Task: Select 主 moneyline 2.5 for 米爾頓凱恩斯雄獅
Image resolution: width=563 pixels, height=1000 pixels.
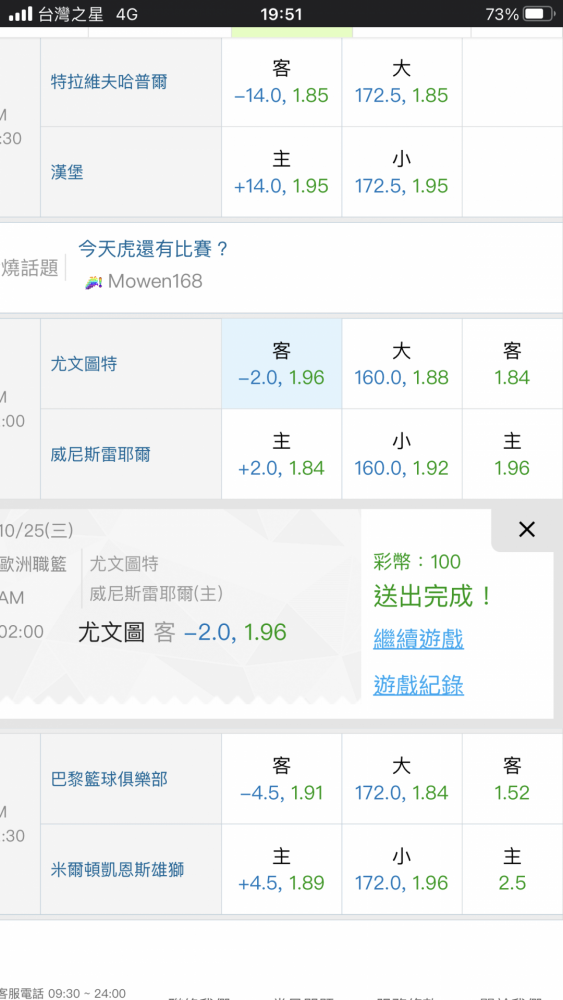Action: 512,869
